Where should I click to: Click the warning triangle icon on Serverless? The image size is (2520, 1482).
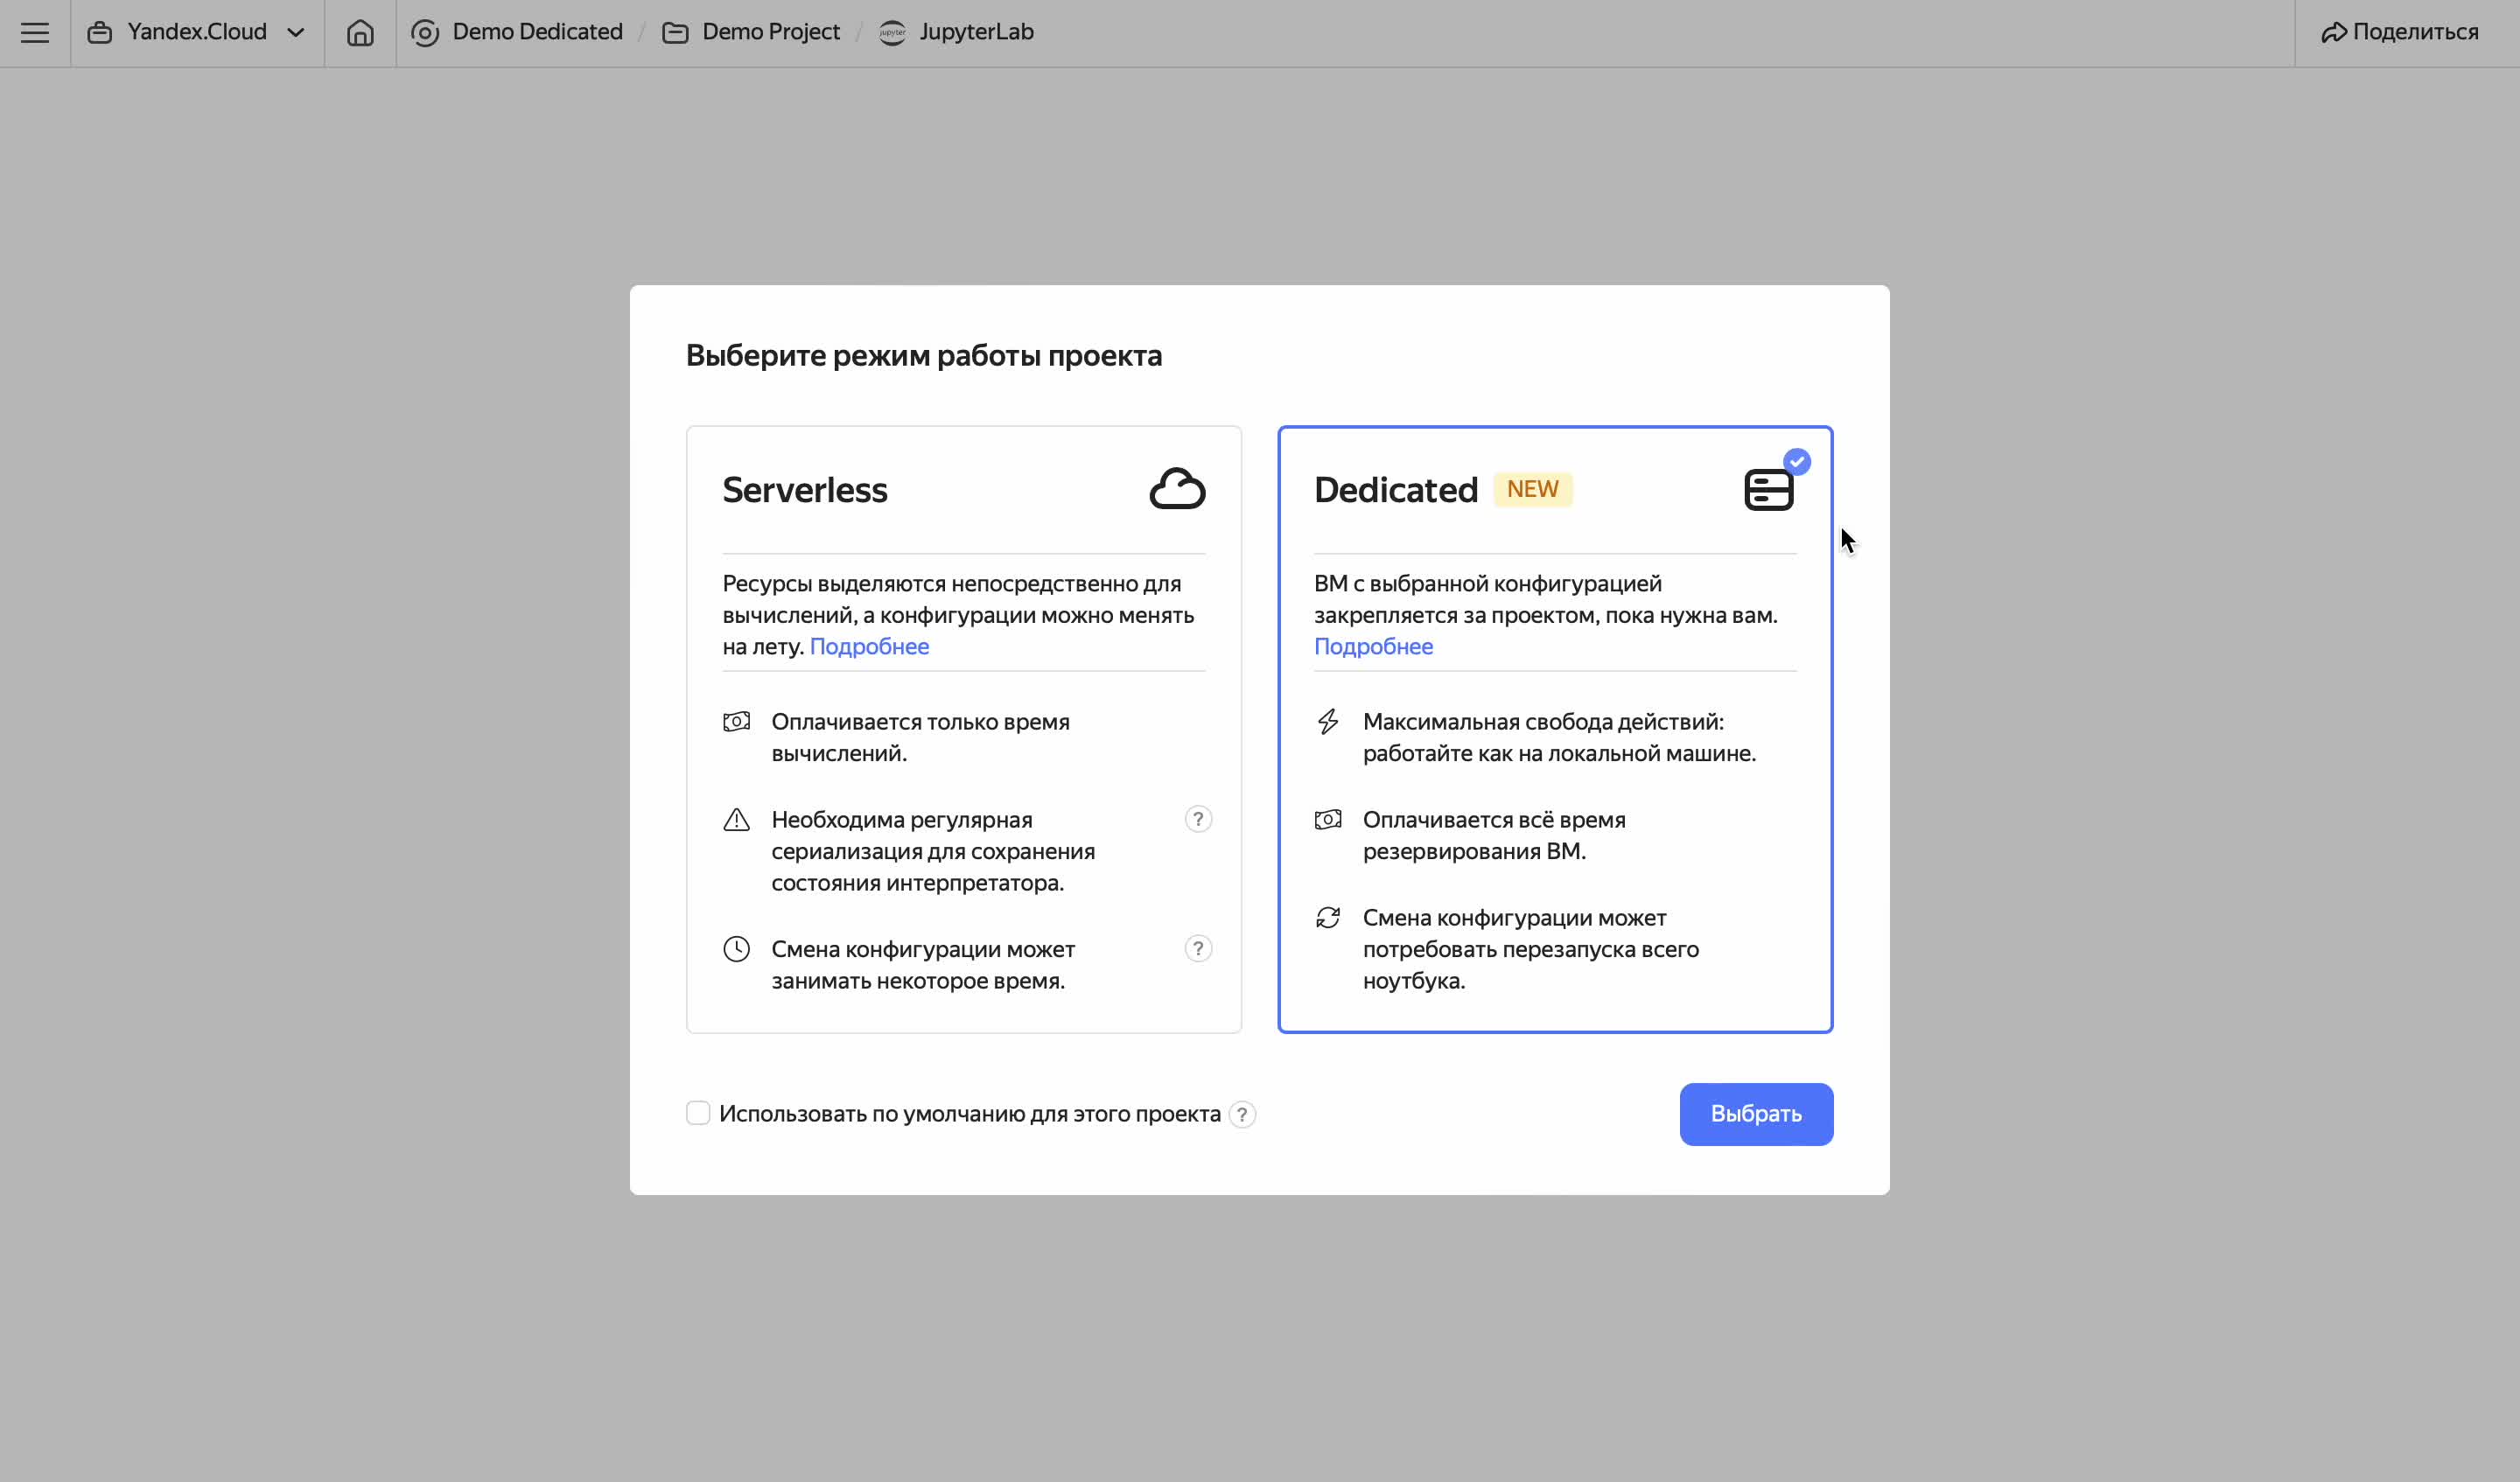pyautogui.click(x=736, y=819)
